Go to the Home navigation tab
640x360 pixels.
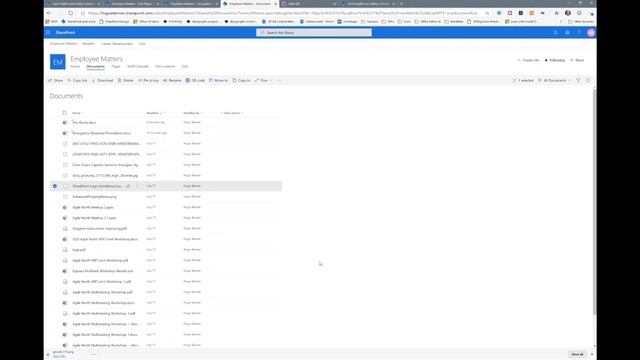click(x=75, y=66)
